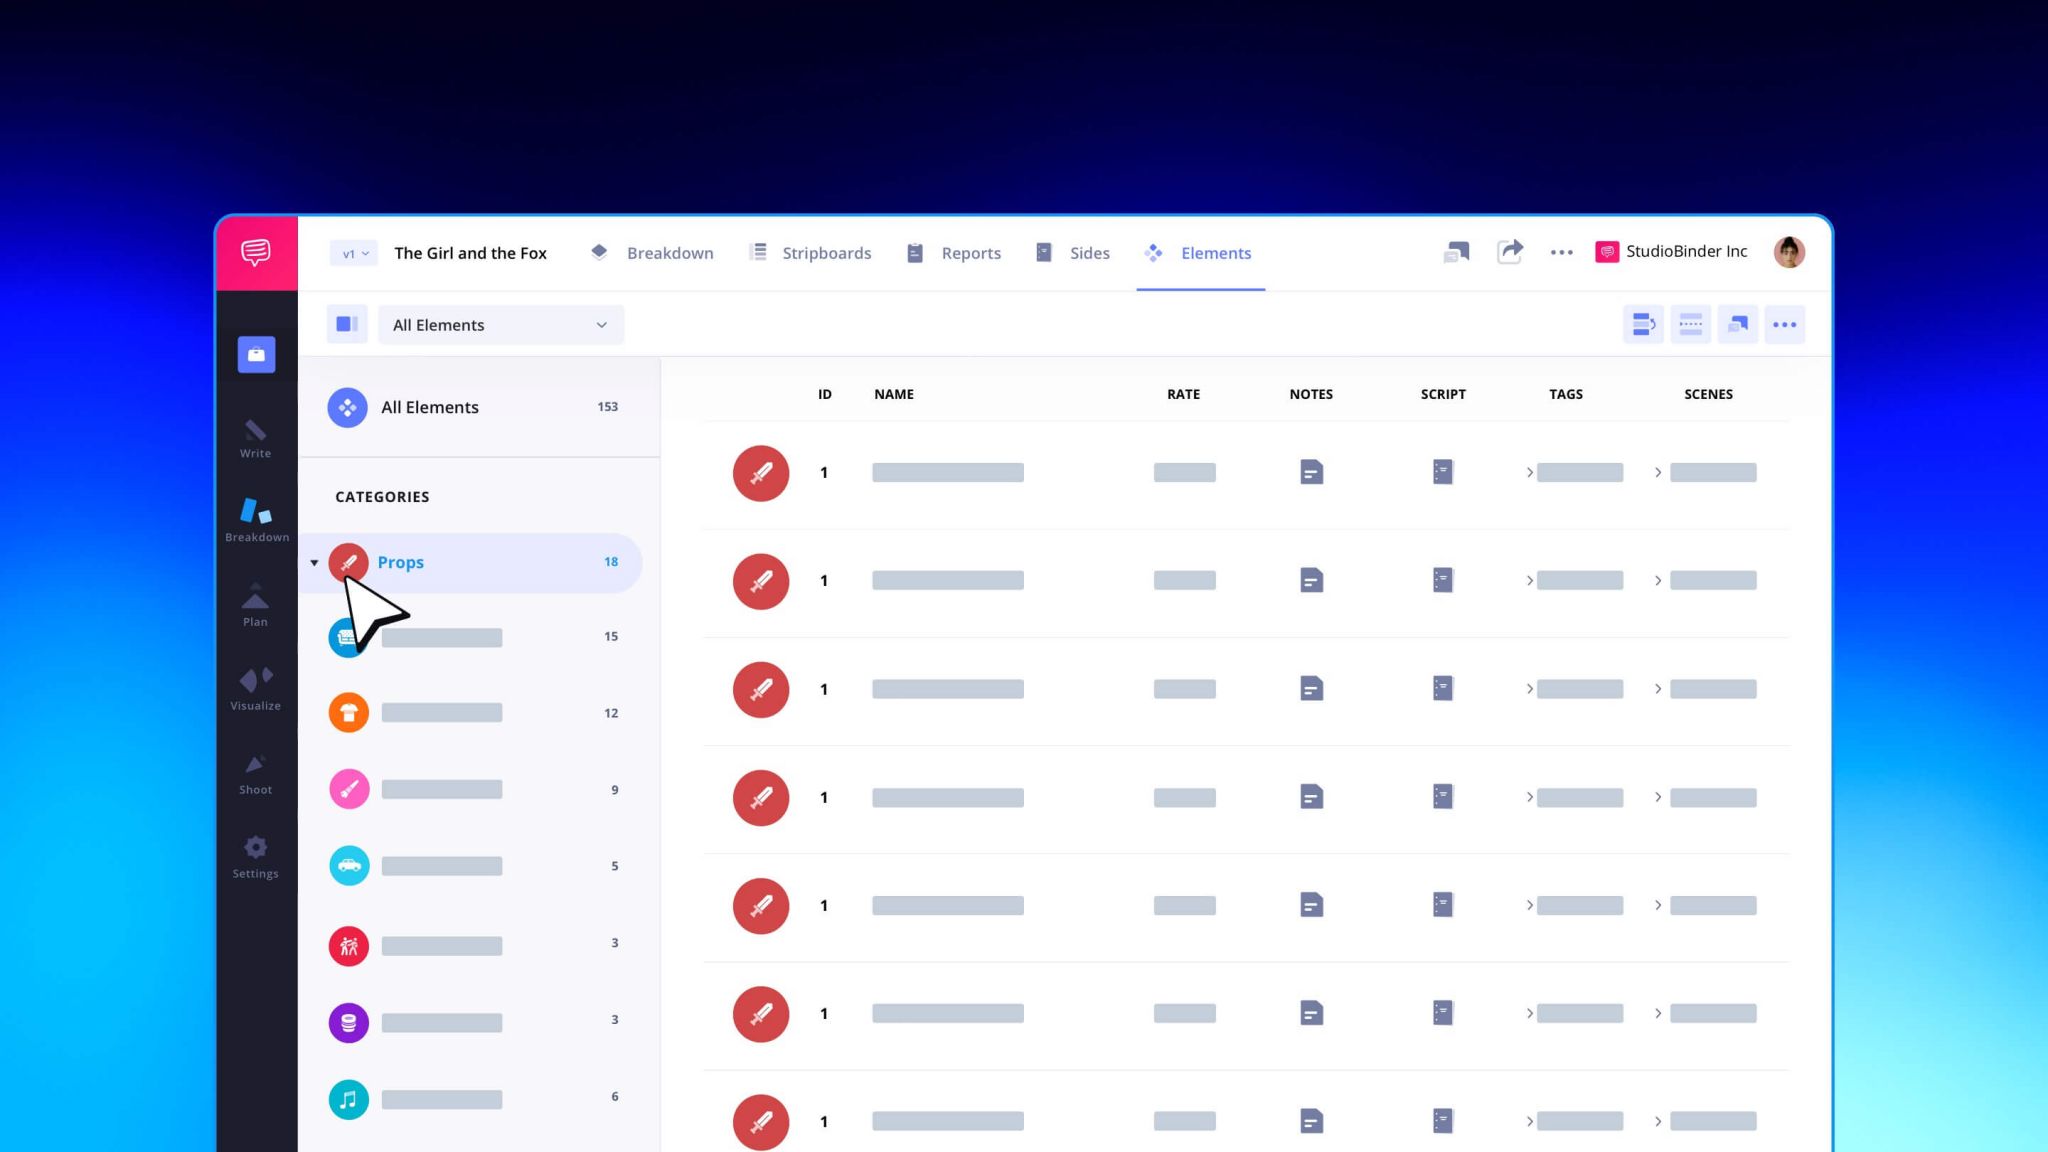Open the comments icon in header
Image resolution: width=2048 pixels, height=1152 pixels.
[1456, 252]
